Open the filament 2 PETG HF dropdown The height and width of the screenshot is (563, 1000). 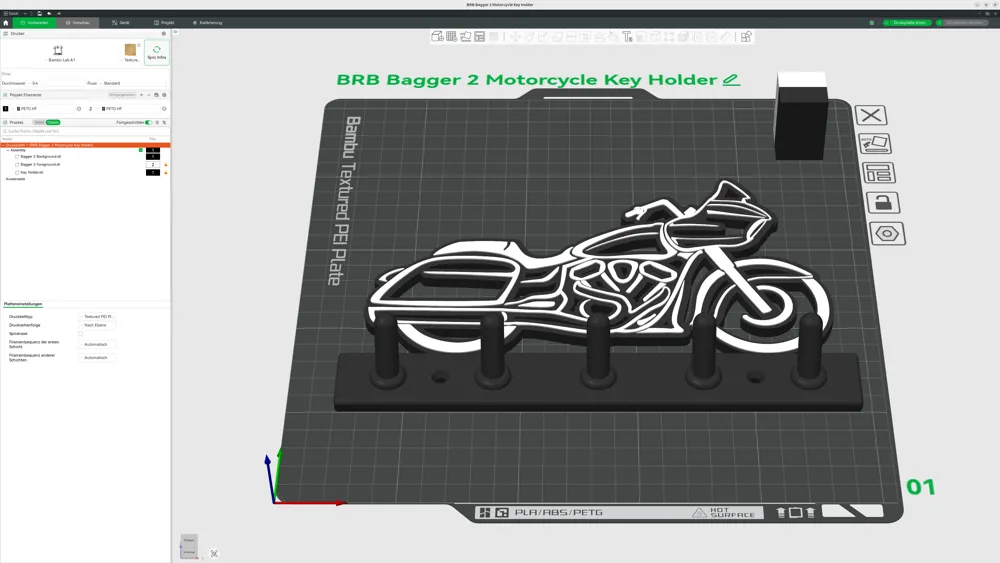pos(129,109)
